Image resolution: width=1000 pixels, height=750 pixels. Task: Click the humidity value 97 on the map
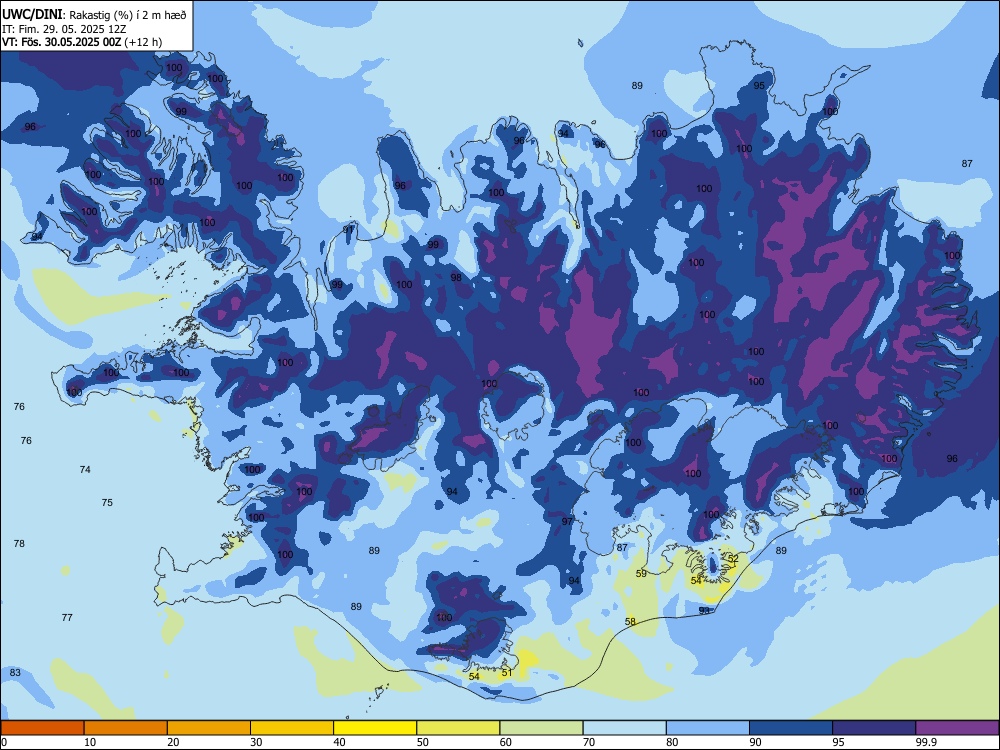(567, 521)
